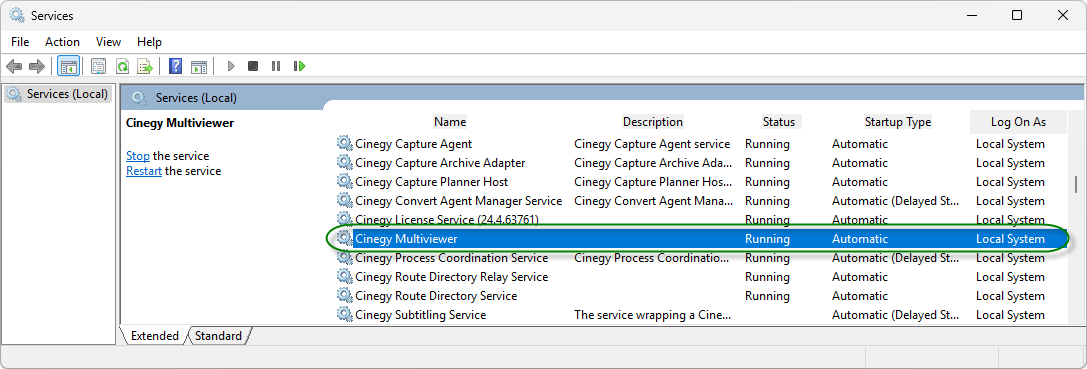Click the Services title bar app icon
1087x369 pixels.
tap(17, 15)
